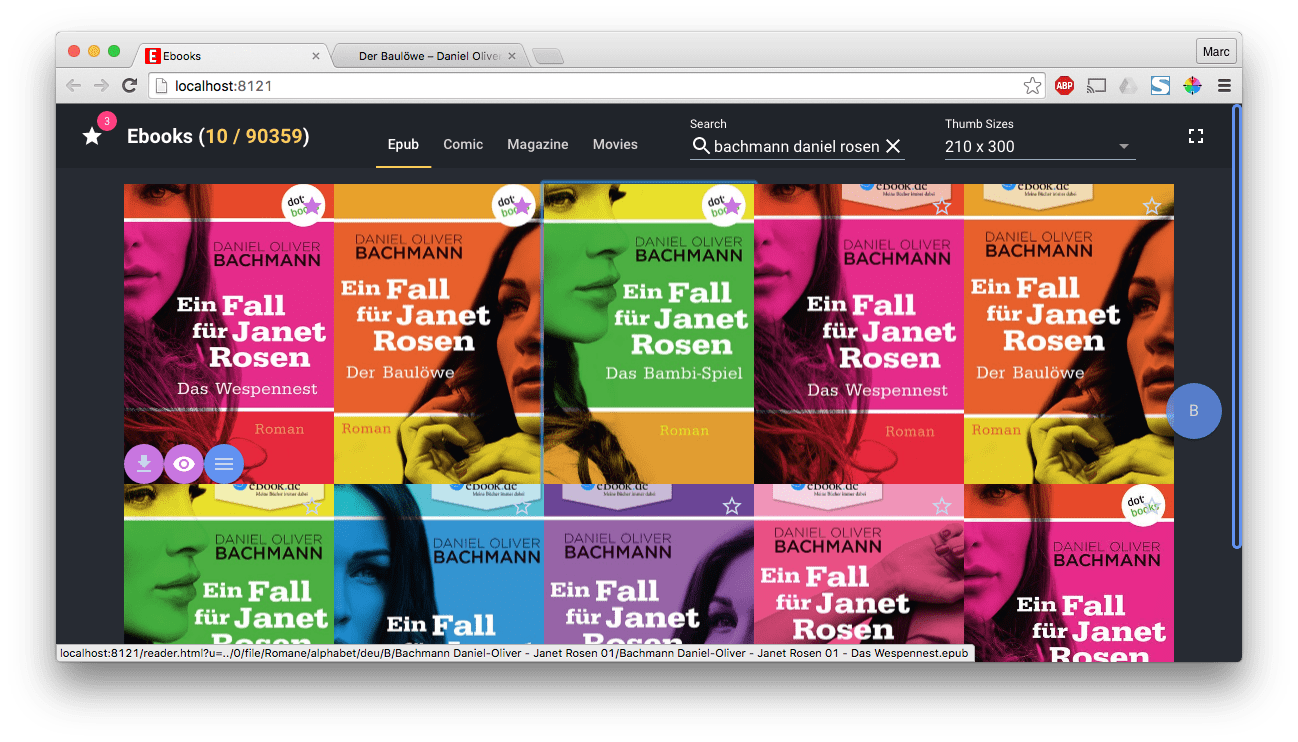1298x742 pixels.
Task: Click the browser back arrow
Action: click(74, 86)
